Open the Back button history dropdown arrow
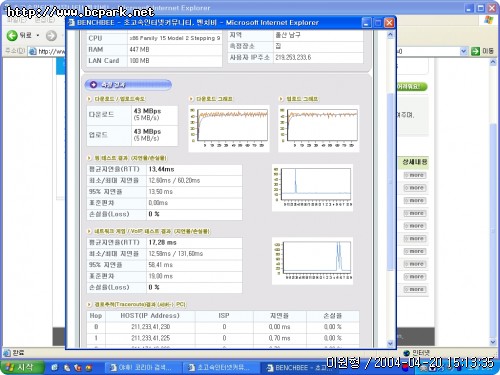500x375 pixels. click(38, 35)
